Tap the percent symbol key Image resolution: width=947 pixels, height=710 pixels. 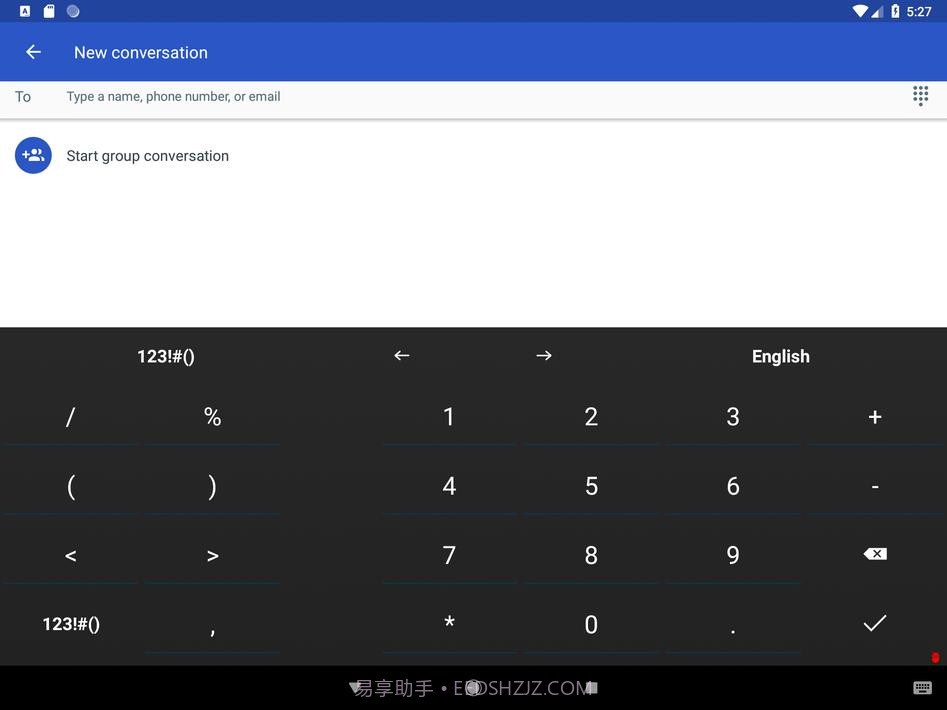(x=212, y=417)
